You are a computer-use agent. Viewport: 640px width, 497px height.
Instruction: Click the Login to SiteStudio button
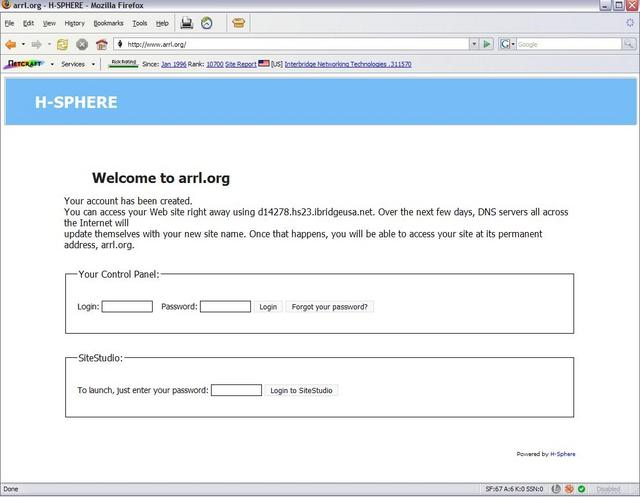click(301, 390)
